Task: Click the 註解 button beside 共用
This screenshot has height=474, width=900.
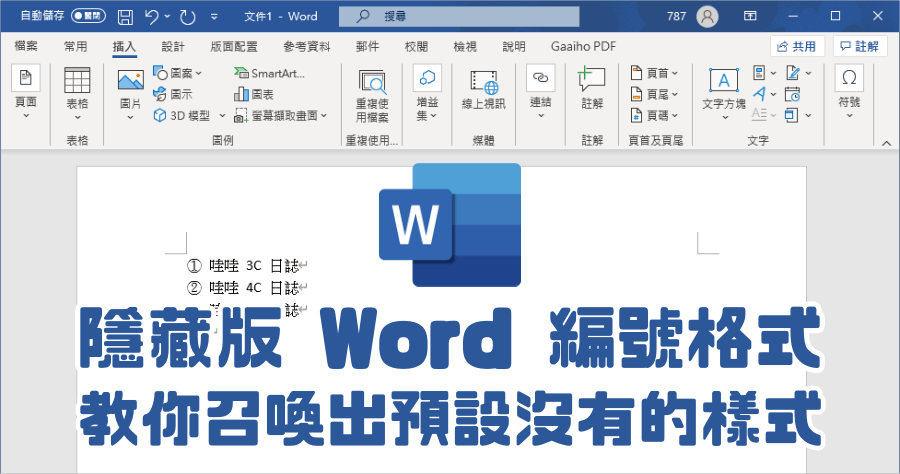Action: pos(860,46)
